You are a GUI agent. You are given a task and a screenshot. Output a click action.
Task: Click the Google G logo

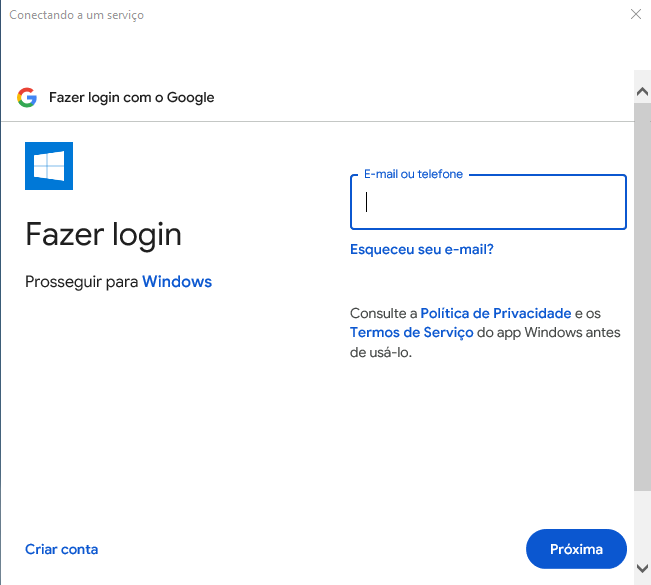point(27,98)
